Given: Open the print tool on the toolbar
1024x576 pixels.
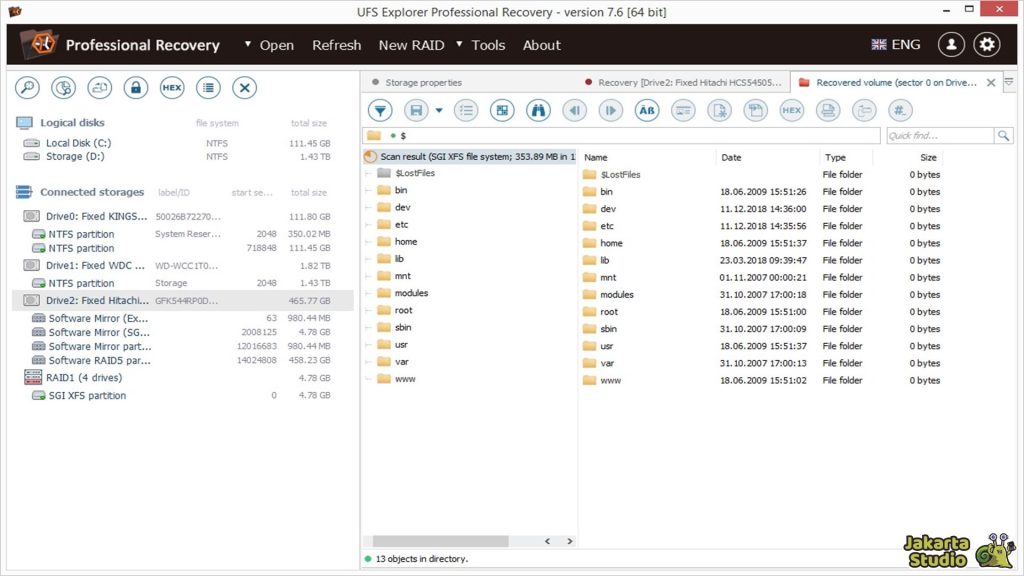Looking at the screenshot, I should (x=828, y=110).
